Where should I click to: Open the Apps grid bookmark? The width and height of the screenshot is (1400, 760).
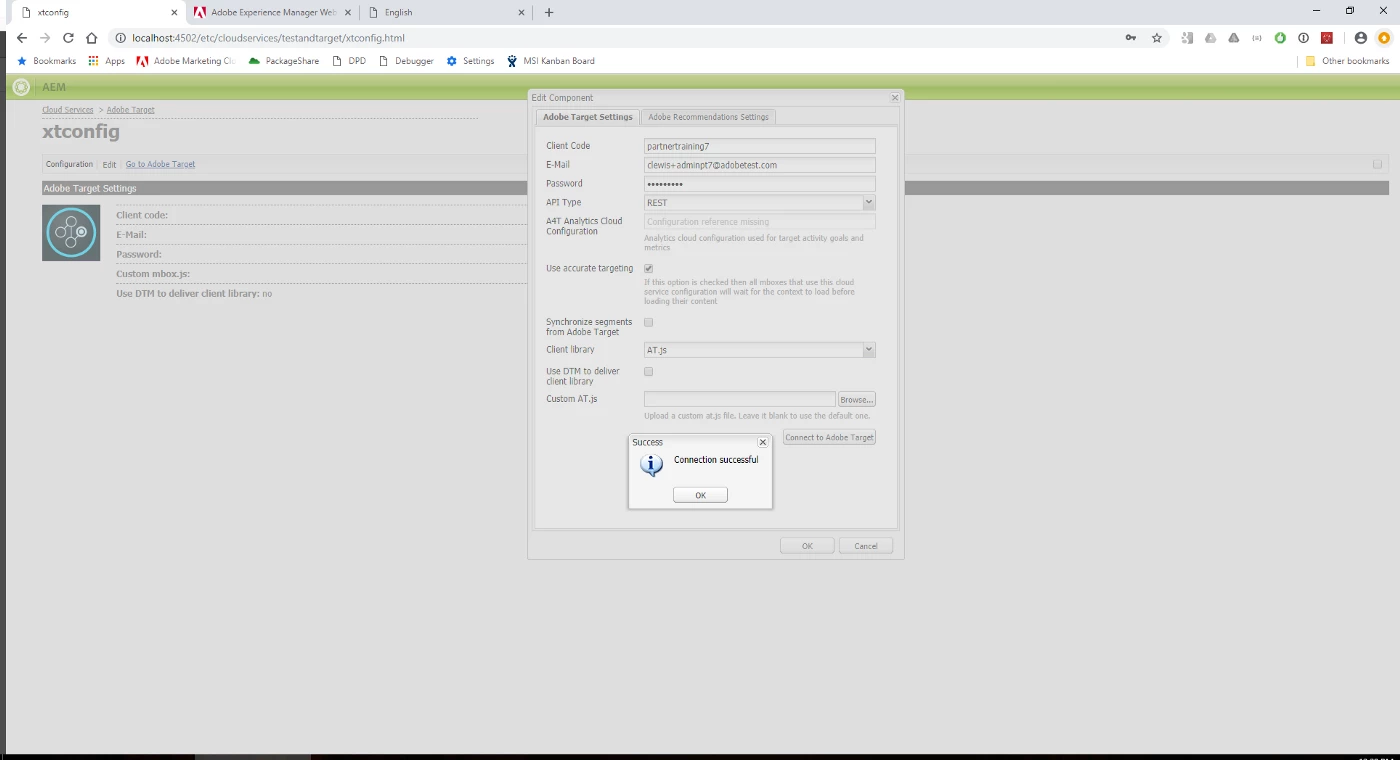tap(107, 61)
